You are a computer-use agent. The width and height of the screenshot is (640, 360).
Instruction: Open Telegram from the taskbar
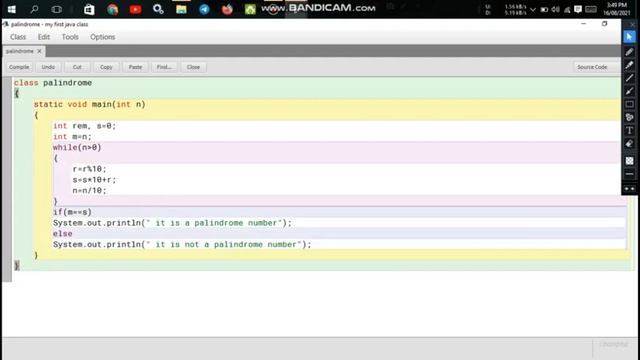point(204,9)
